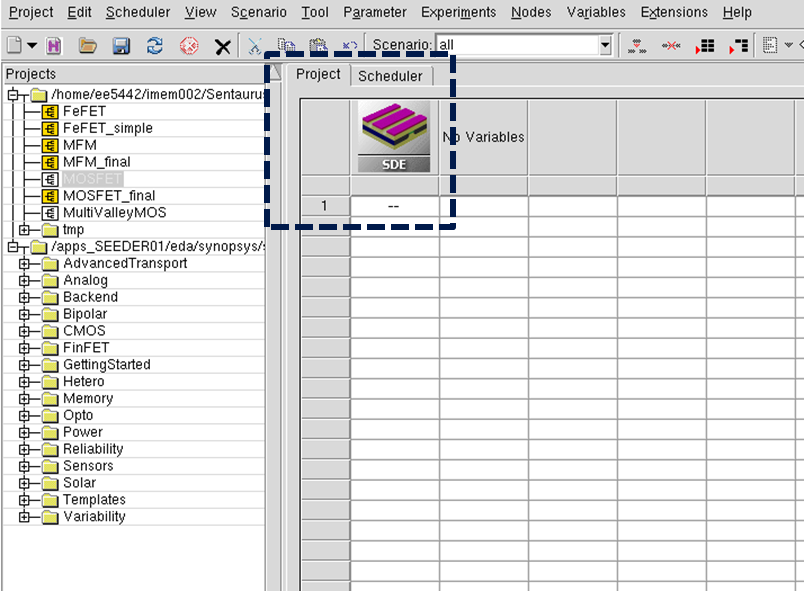Open the Extensions menu
The width and height of the screenshot is (804, 591).
[x=674, y=12]
